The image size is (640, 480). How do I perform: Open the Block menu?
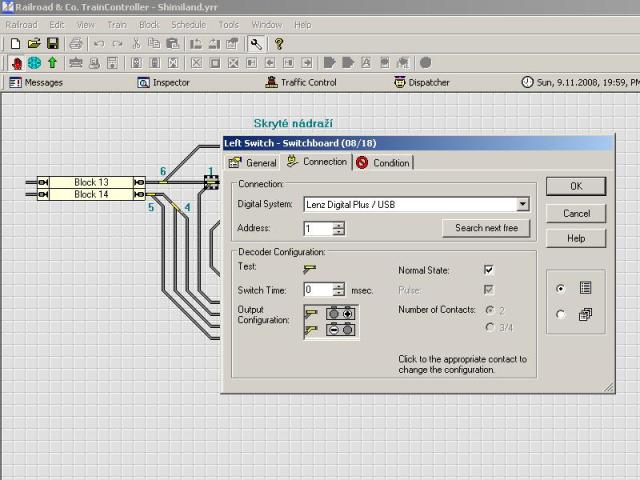149,25
